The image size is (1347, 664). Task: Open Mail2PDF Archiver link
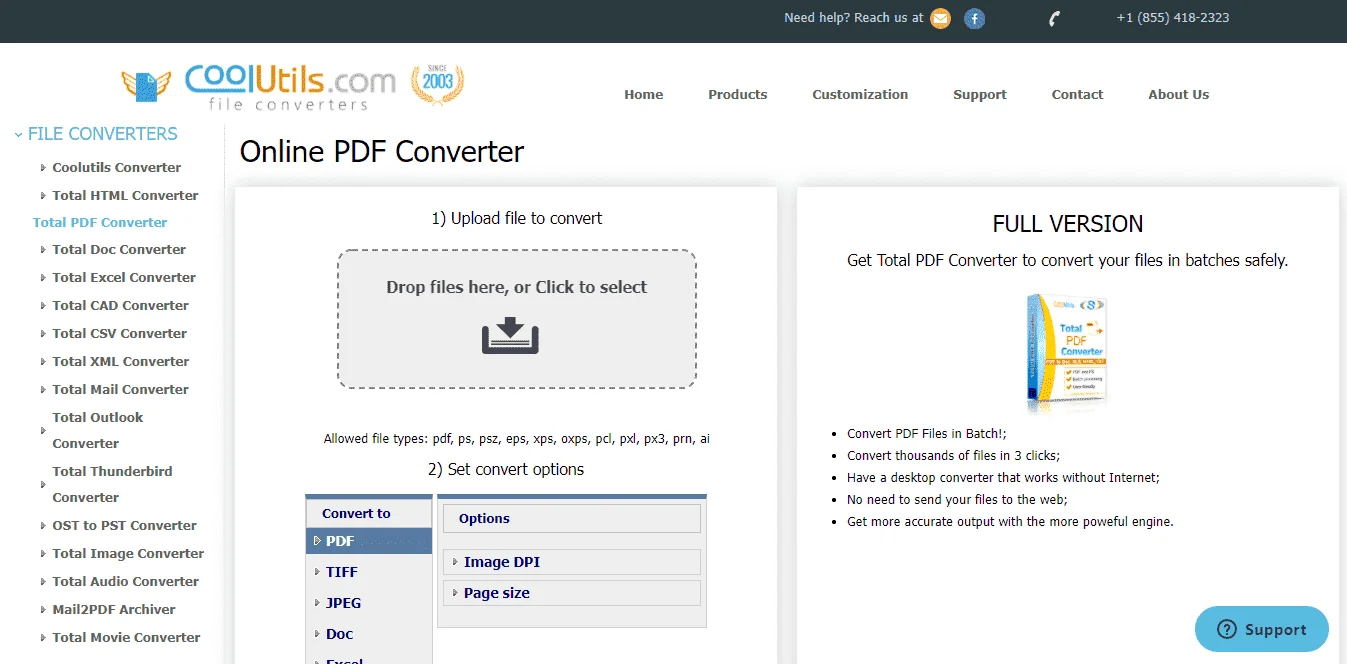click(114, 610)
